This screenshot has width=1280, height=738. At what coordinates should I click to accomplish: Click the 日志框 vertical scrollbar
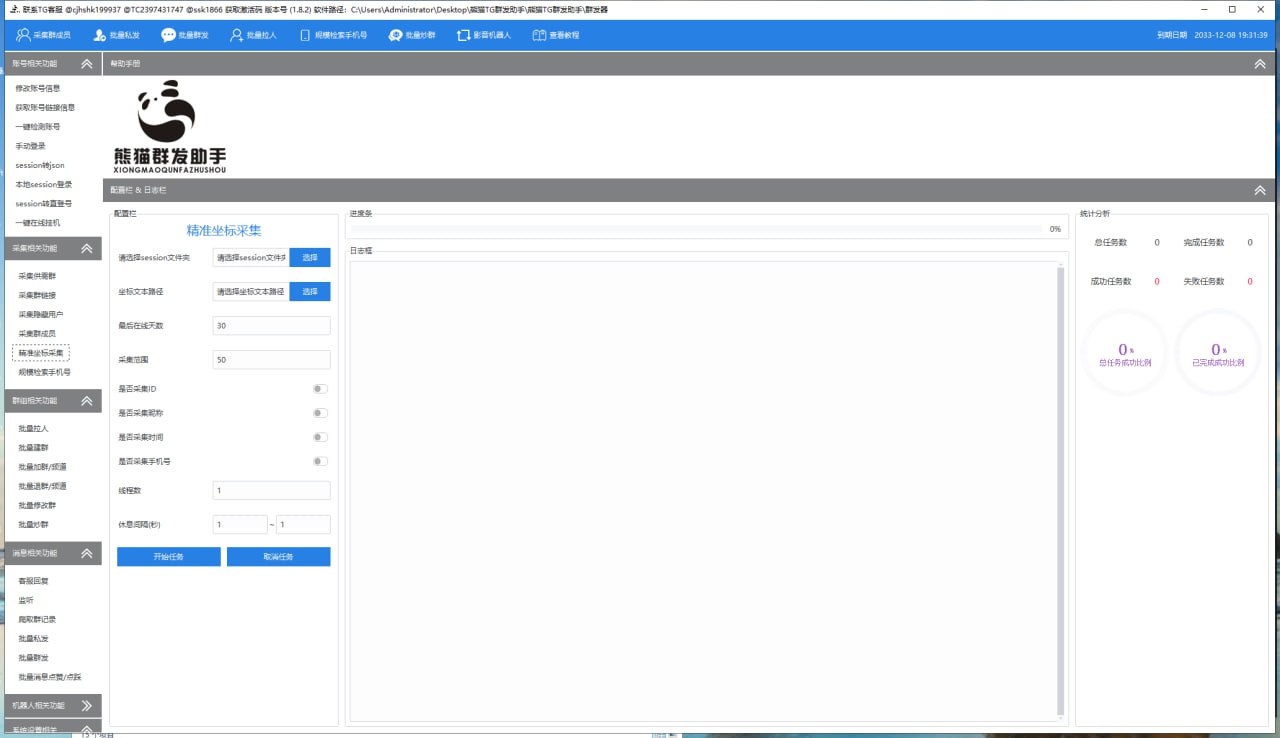click(1059, 490)
